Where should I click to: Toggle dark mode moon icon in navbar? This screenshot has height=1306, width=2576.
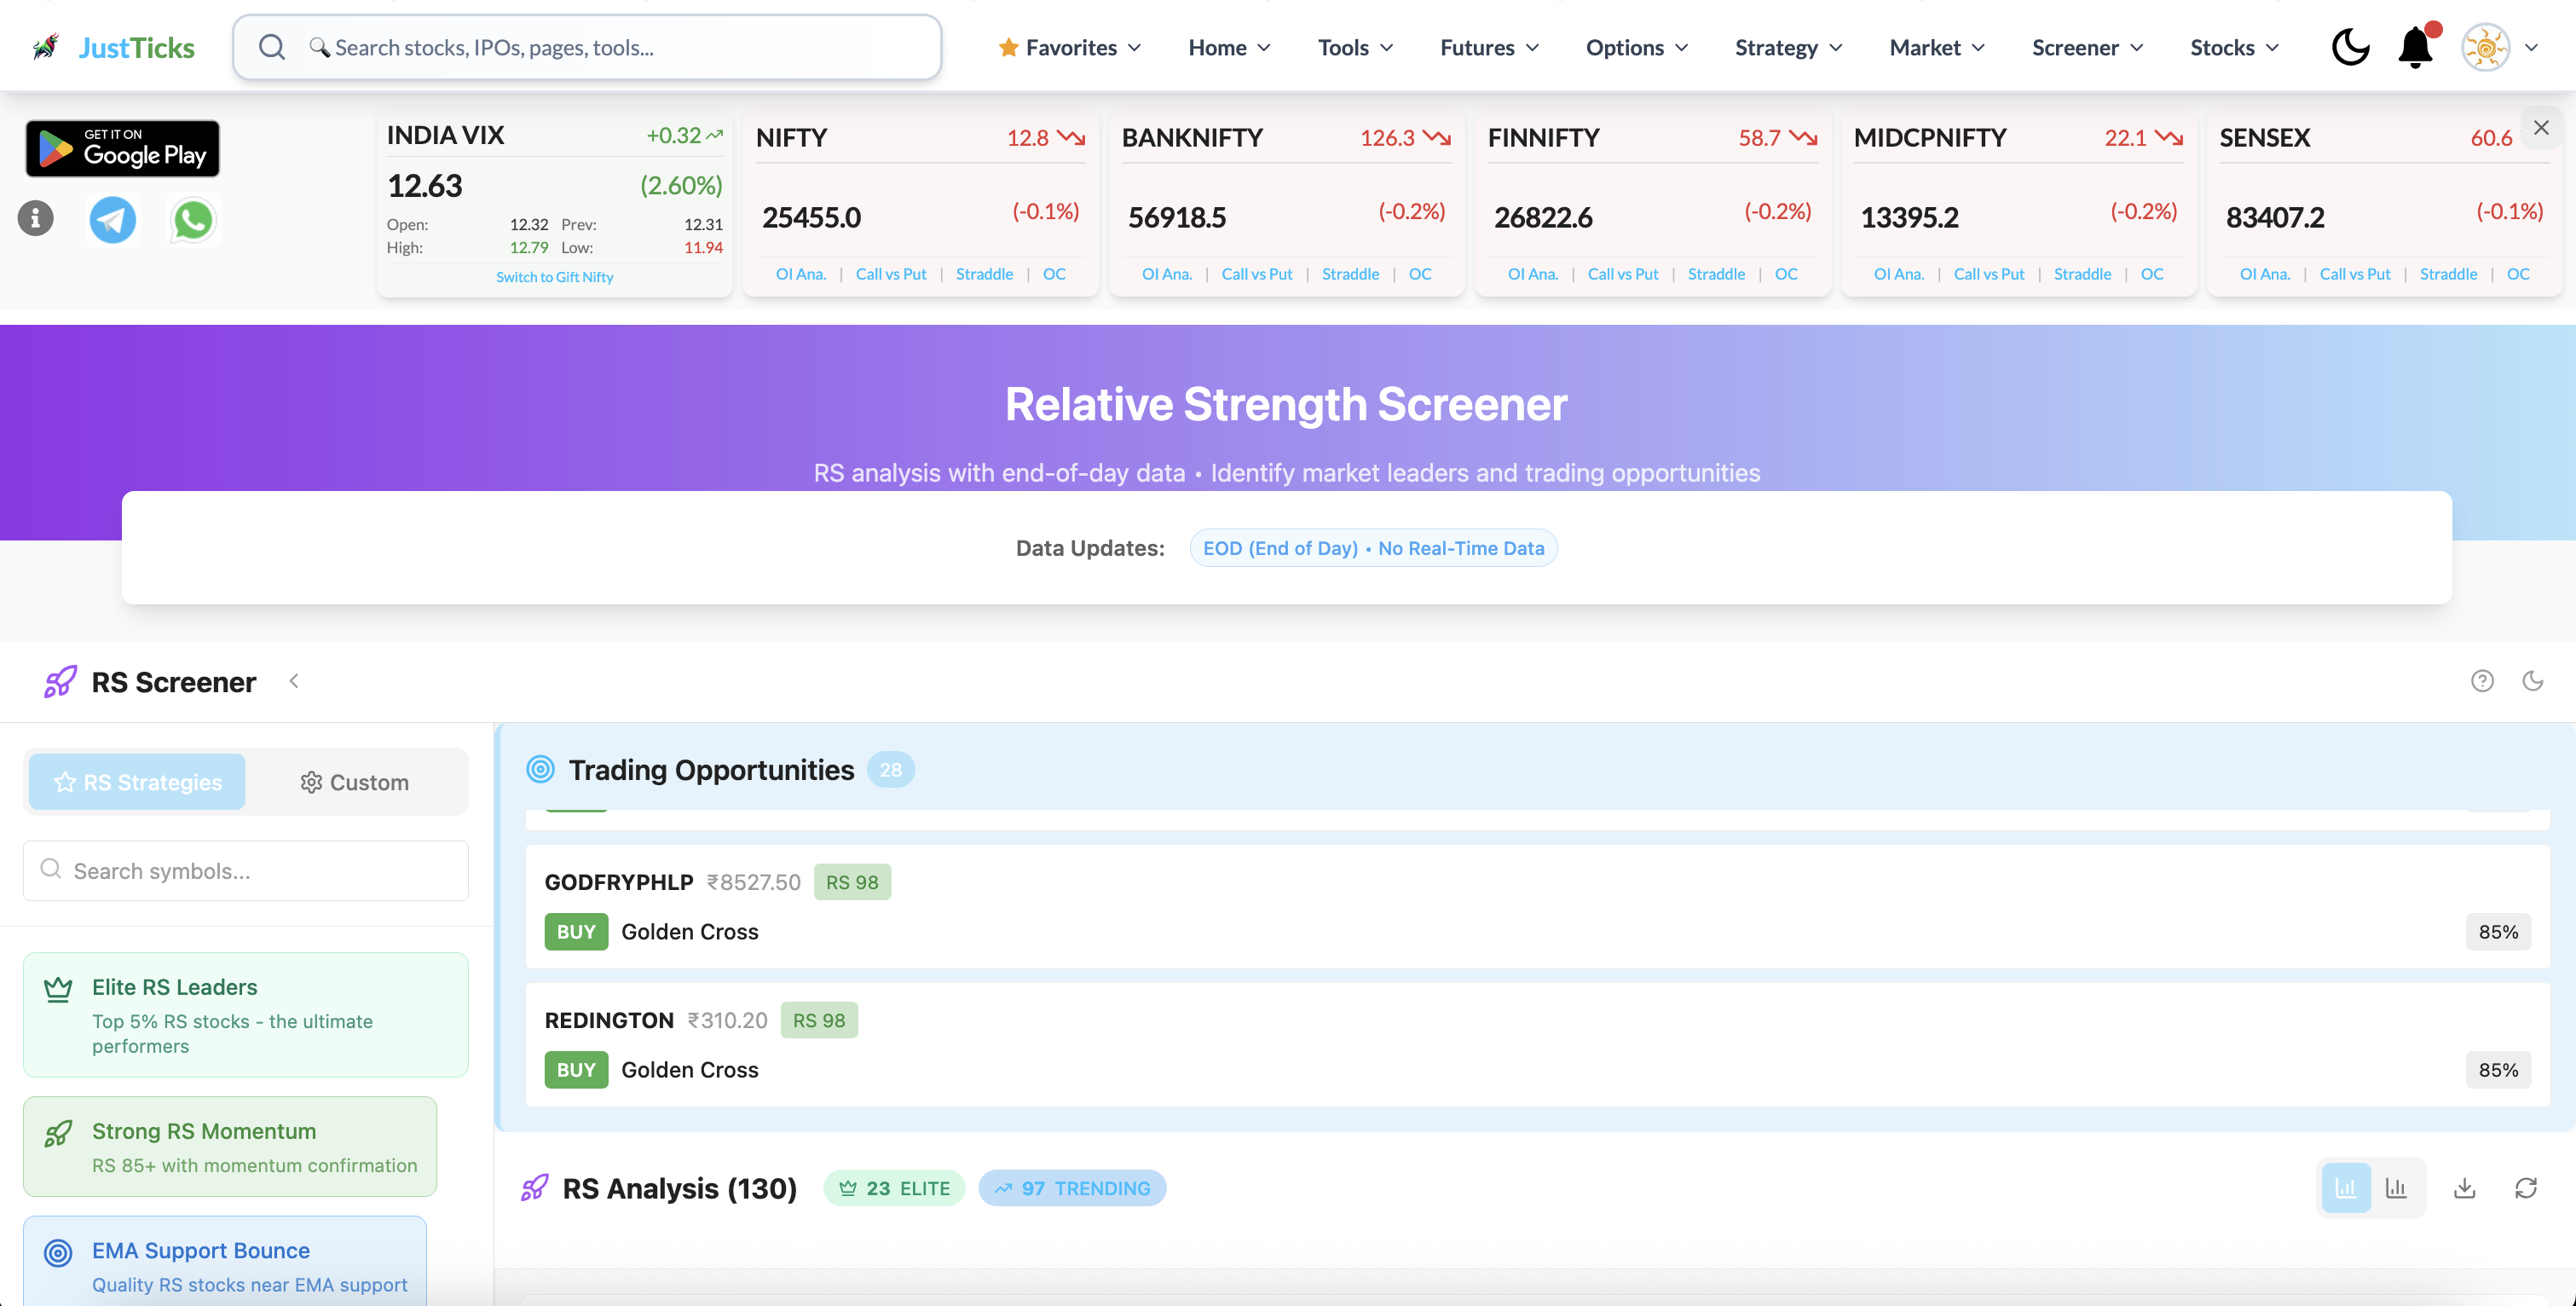[2350, 47]
